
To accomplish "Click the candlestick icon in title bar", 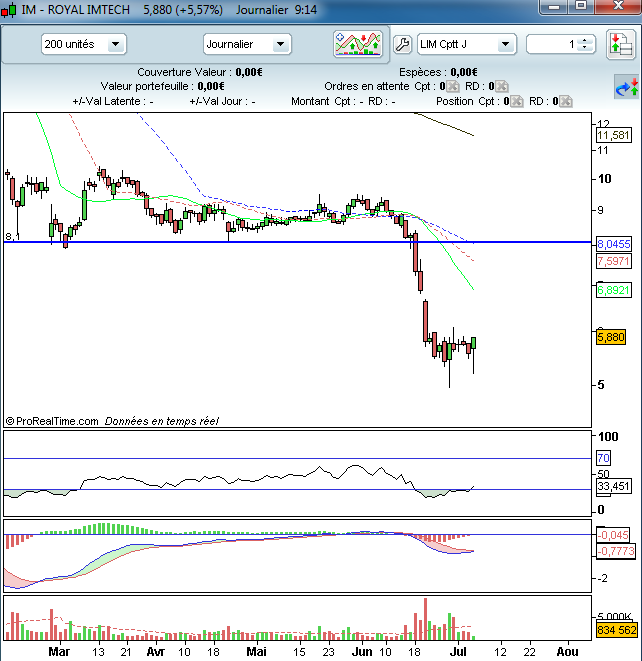I will (x=9, y=9).
